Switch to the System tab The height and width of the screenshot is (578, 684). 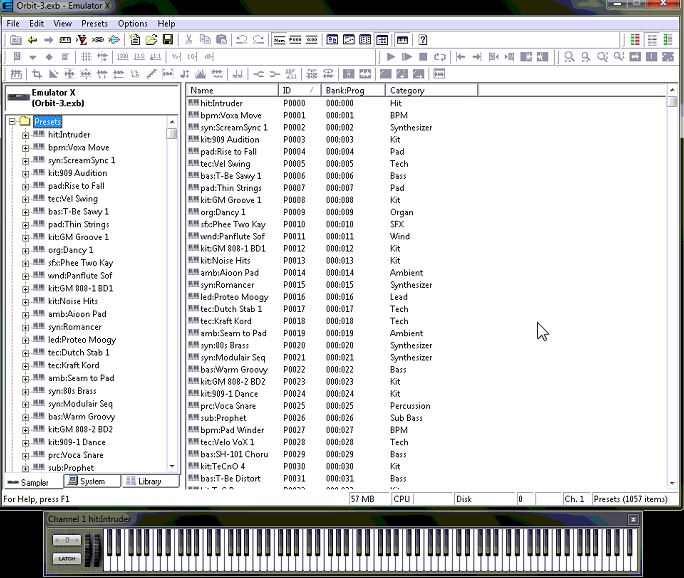(x=92, y=481)
